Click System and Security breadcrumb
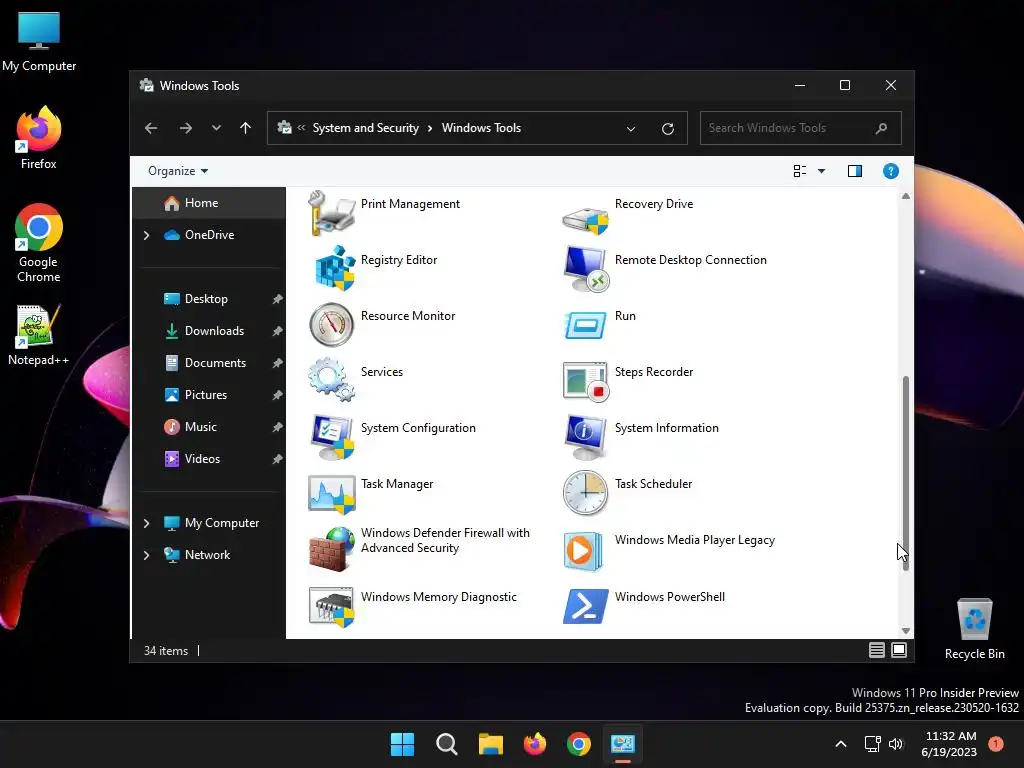1024x768 pixels. [365, 128]
